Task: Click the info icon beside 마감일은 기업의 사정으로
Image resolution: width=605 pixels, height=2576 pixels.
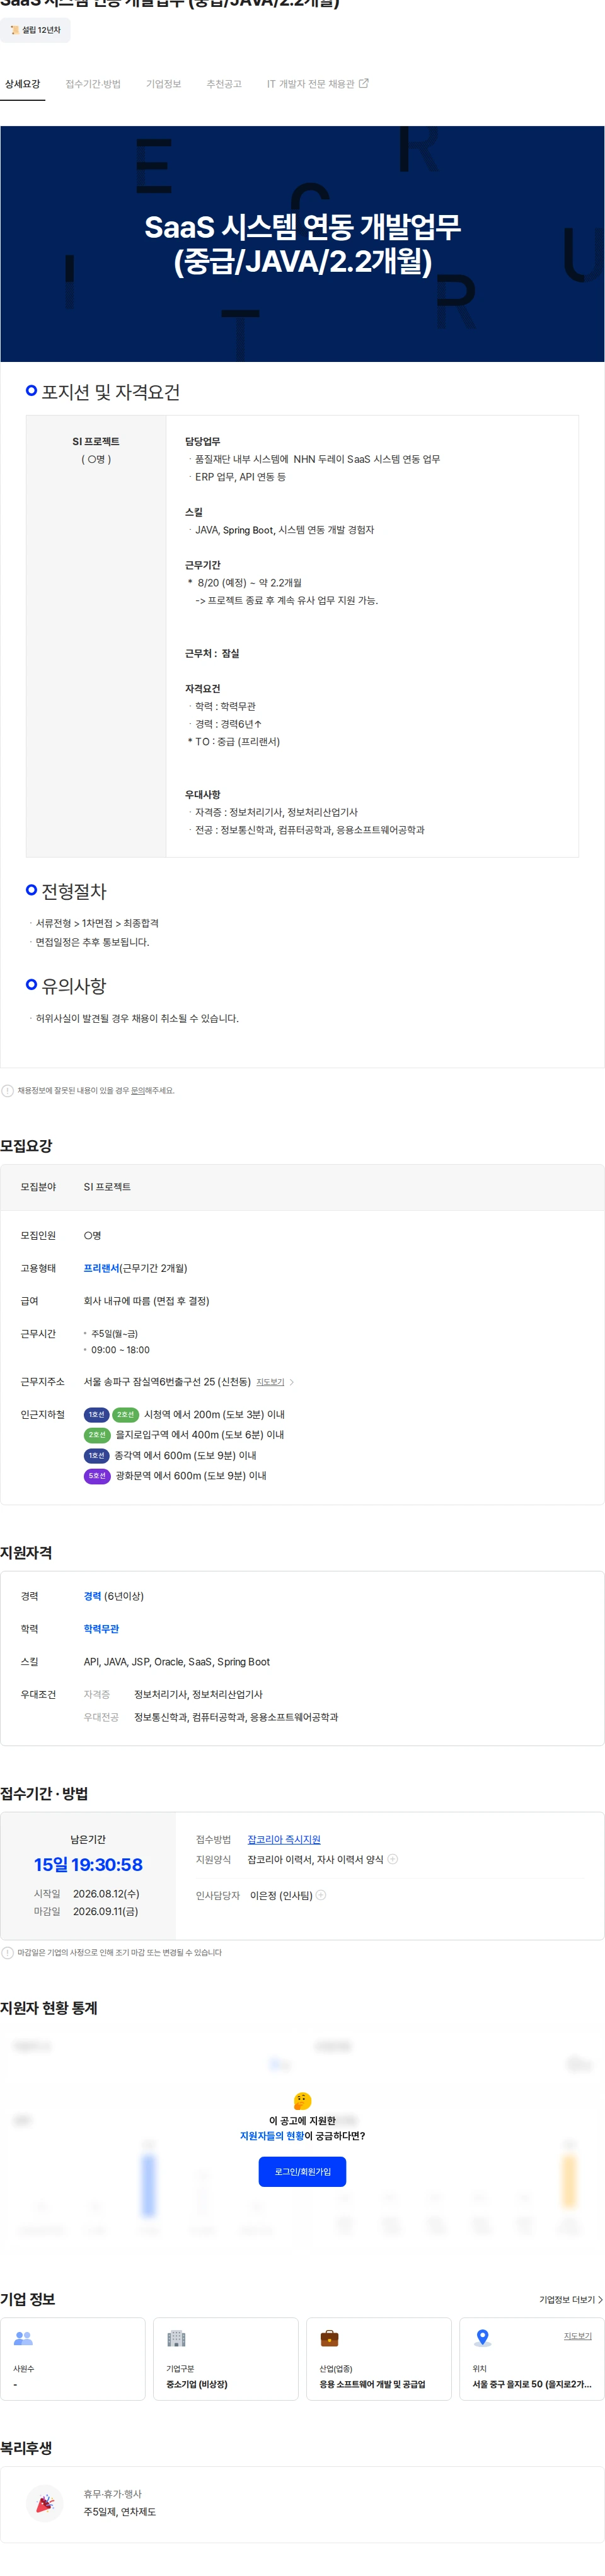Action: [8, 1952]
